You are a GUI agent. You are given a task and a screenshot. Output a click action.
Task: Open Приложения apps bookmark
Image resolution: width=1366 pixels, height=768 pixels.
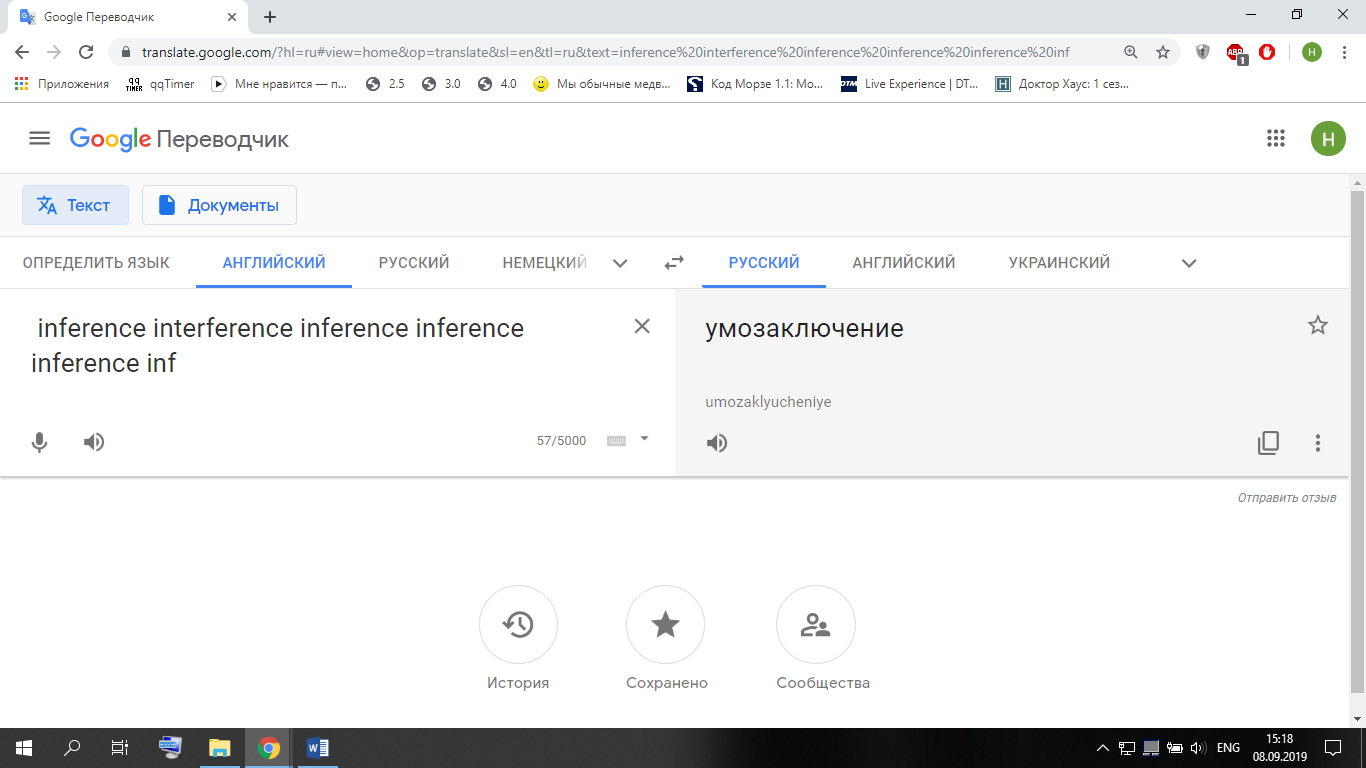pos(62,84)
